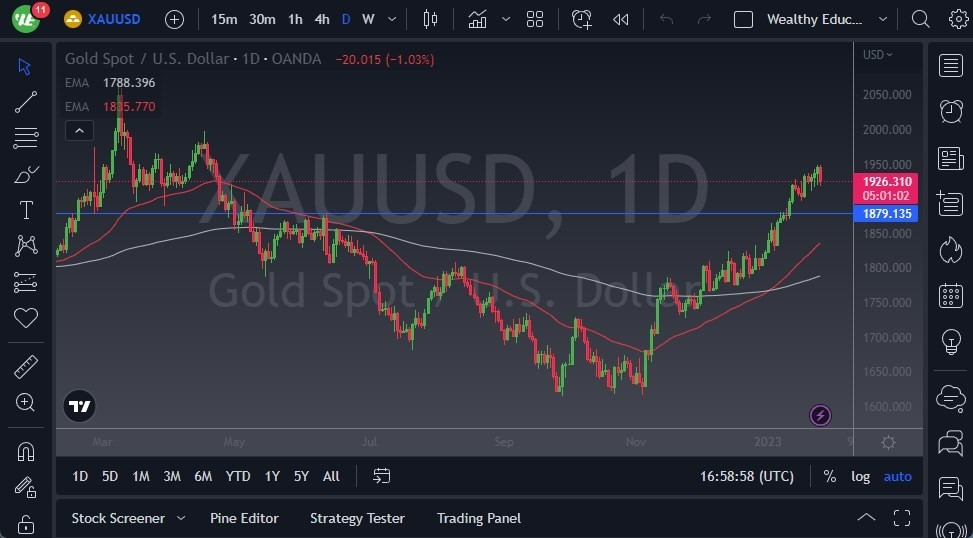Redo the last chart action
The width and height of the screenshot is (973, 538).
[704, 19]
